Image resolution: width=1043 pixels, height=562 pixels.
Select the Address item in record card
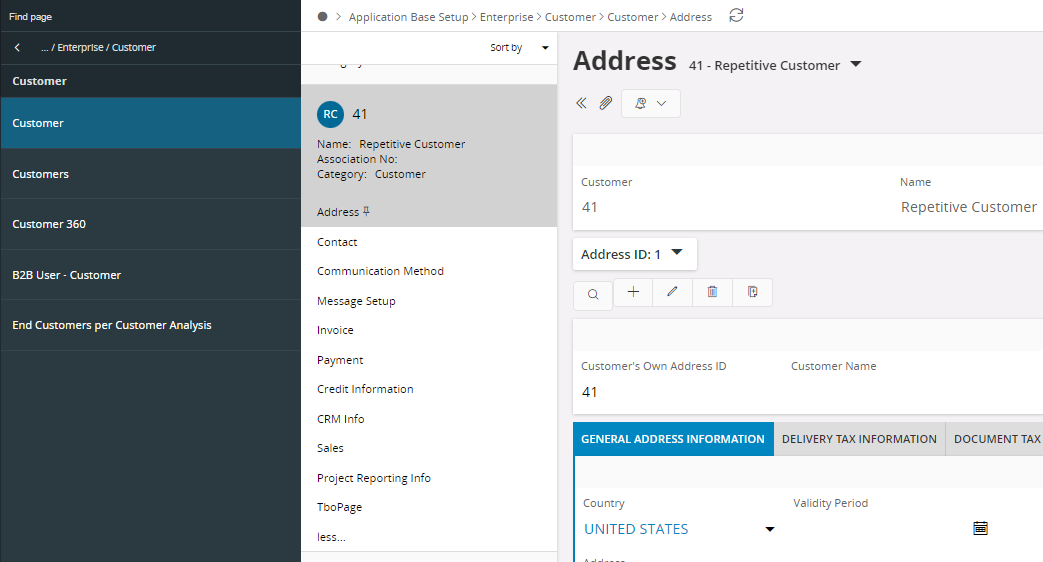click(x=338, y=212)
